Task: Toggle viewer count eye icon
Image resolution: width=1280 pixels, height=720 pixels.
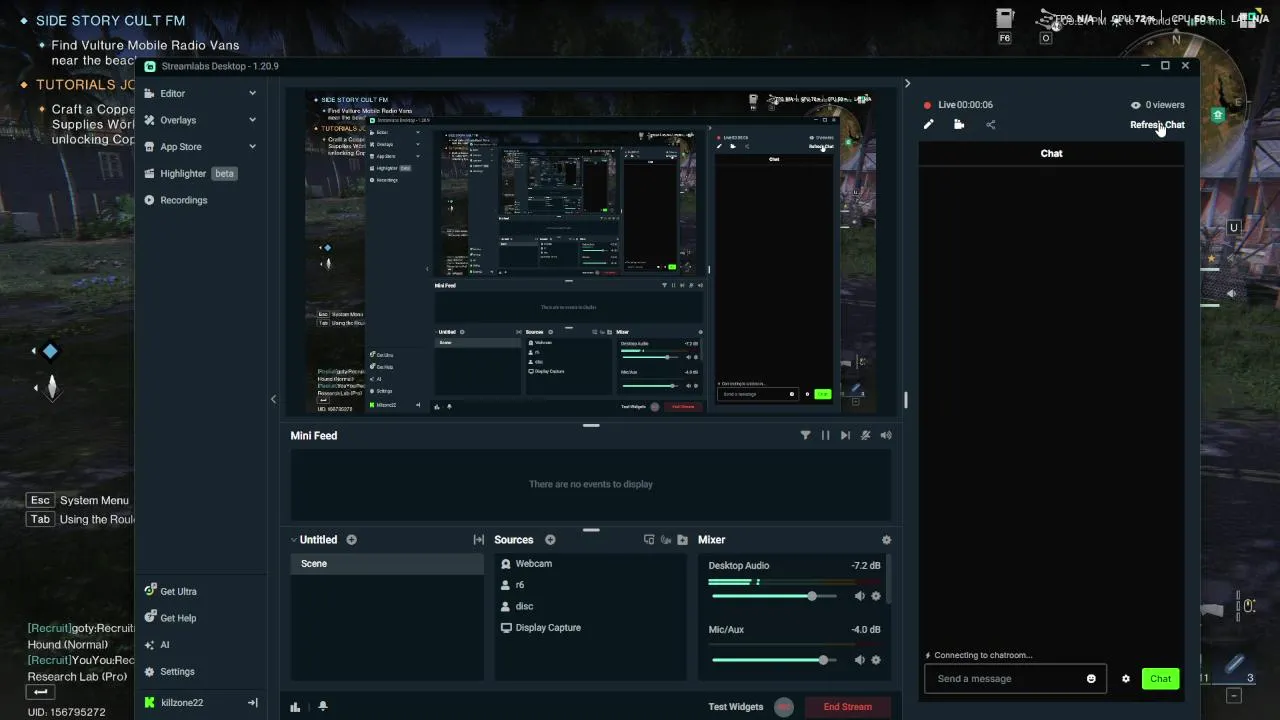Action: pos(1135,105)
